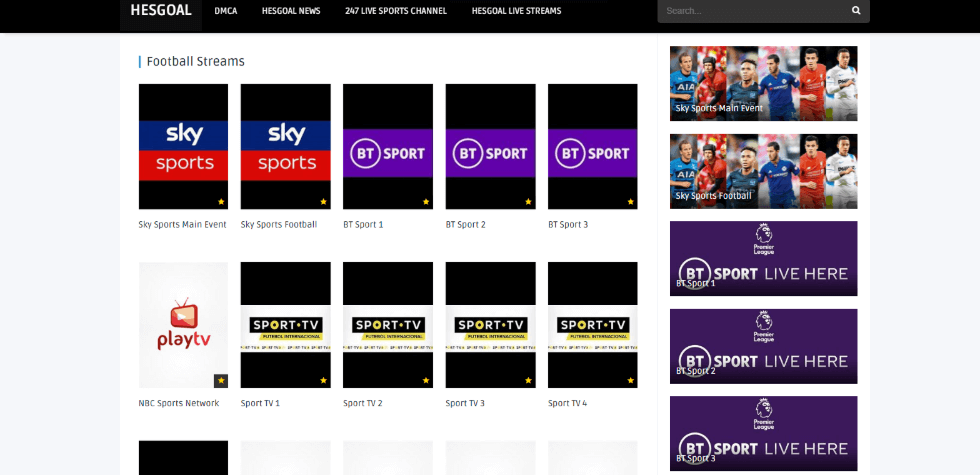Open sidebar Sky Sports Football banner
Image resolution: width=980 pixels, height=475 pixels.
click(x=764, y=171)
